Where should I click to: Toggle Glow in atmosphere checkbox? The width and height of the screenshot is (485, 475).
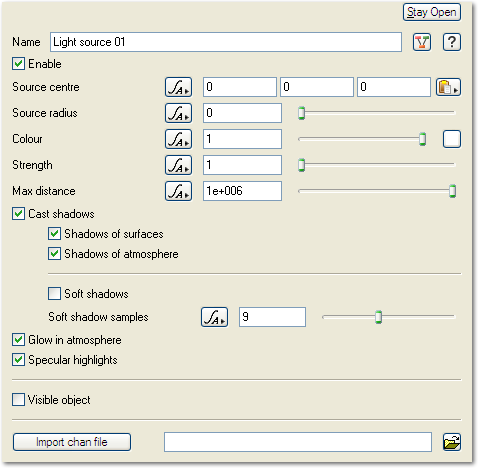pyautogui.click(x=18, y=340)
